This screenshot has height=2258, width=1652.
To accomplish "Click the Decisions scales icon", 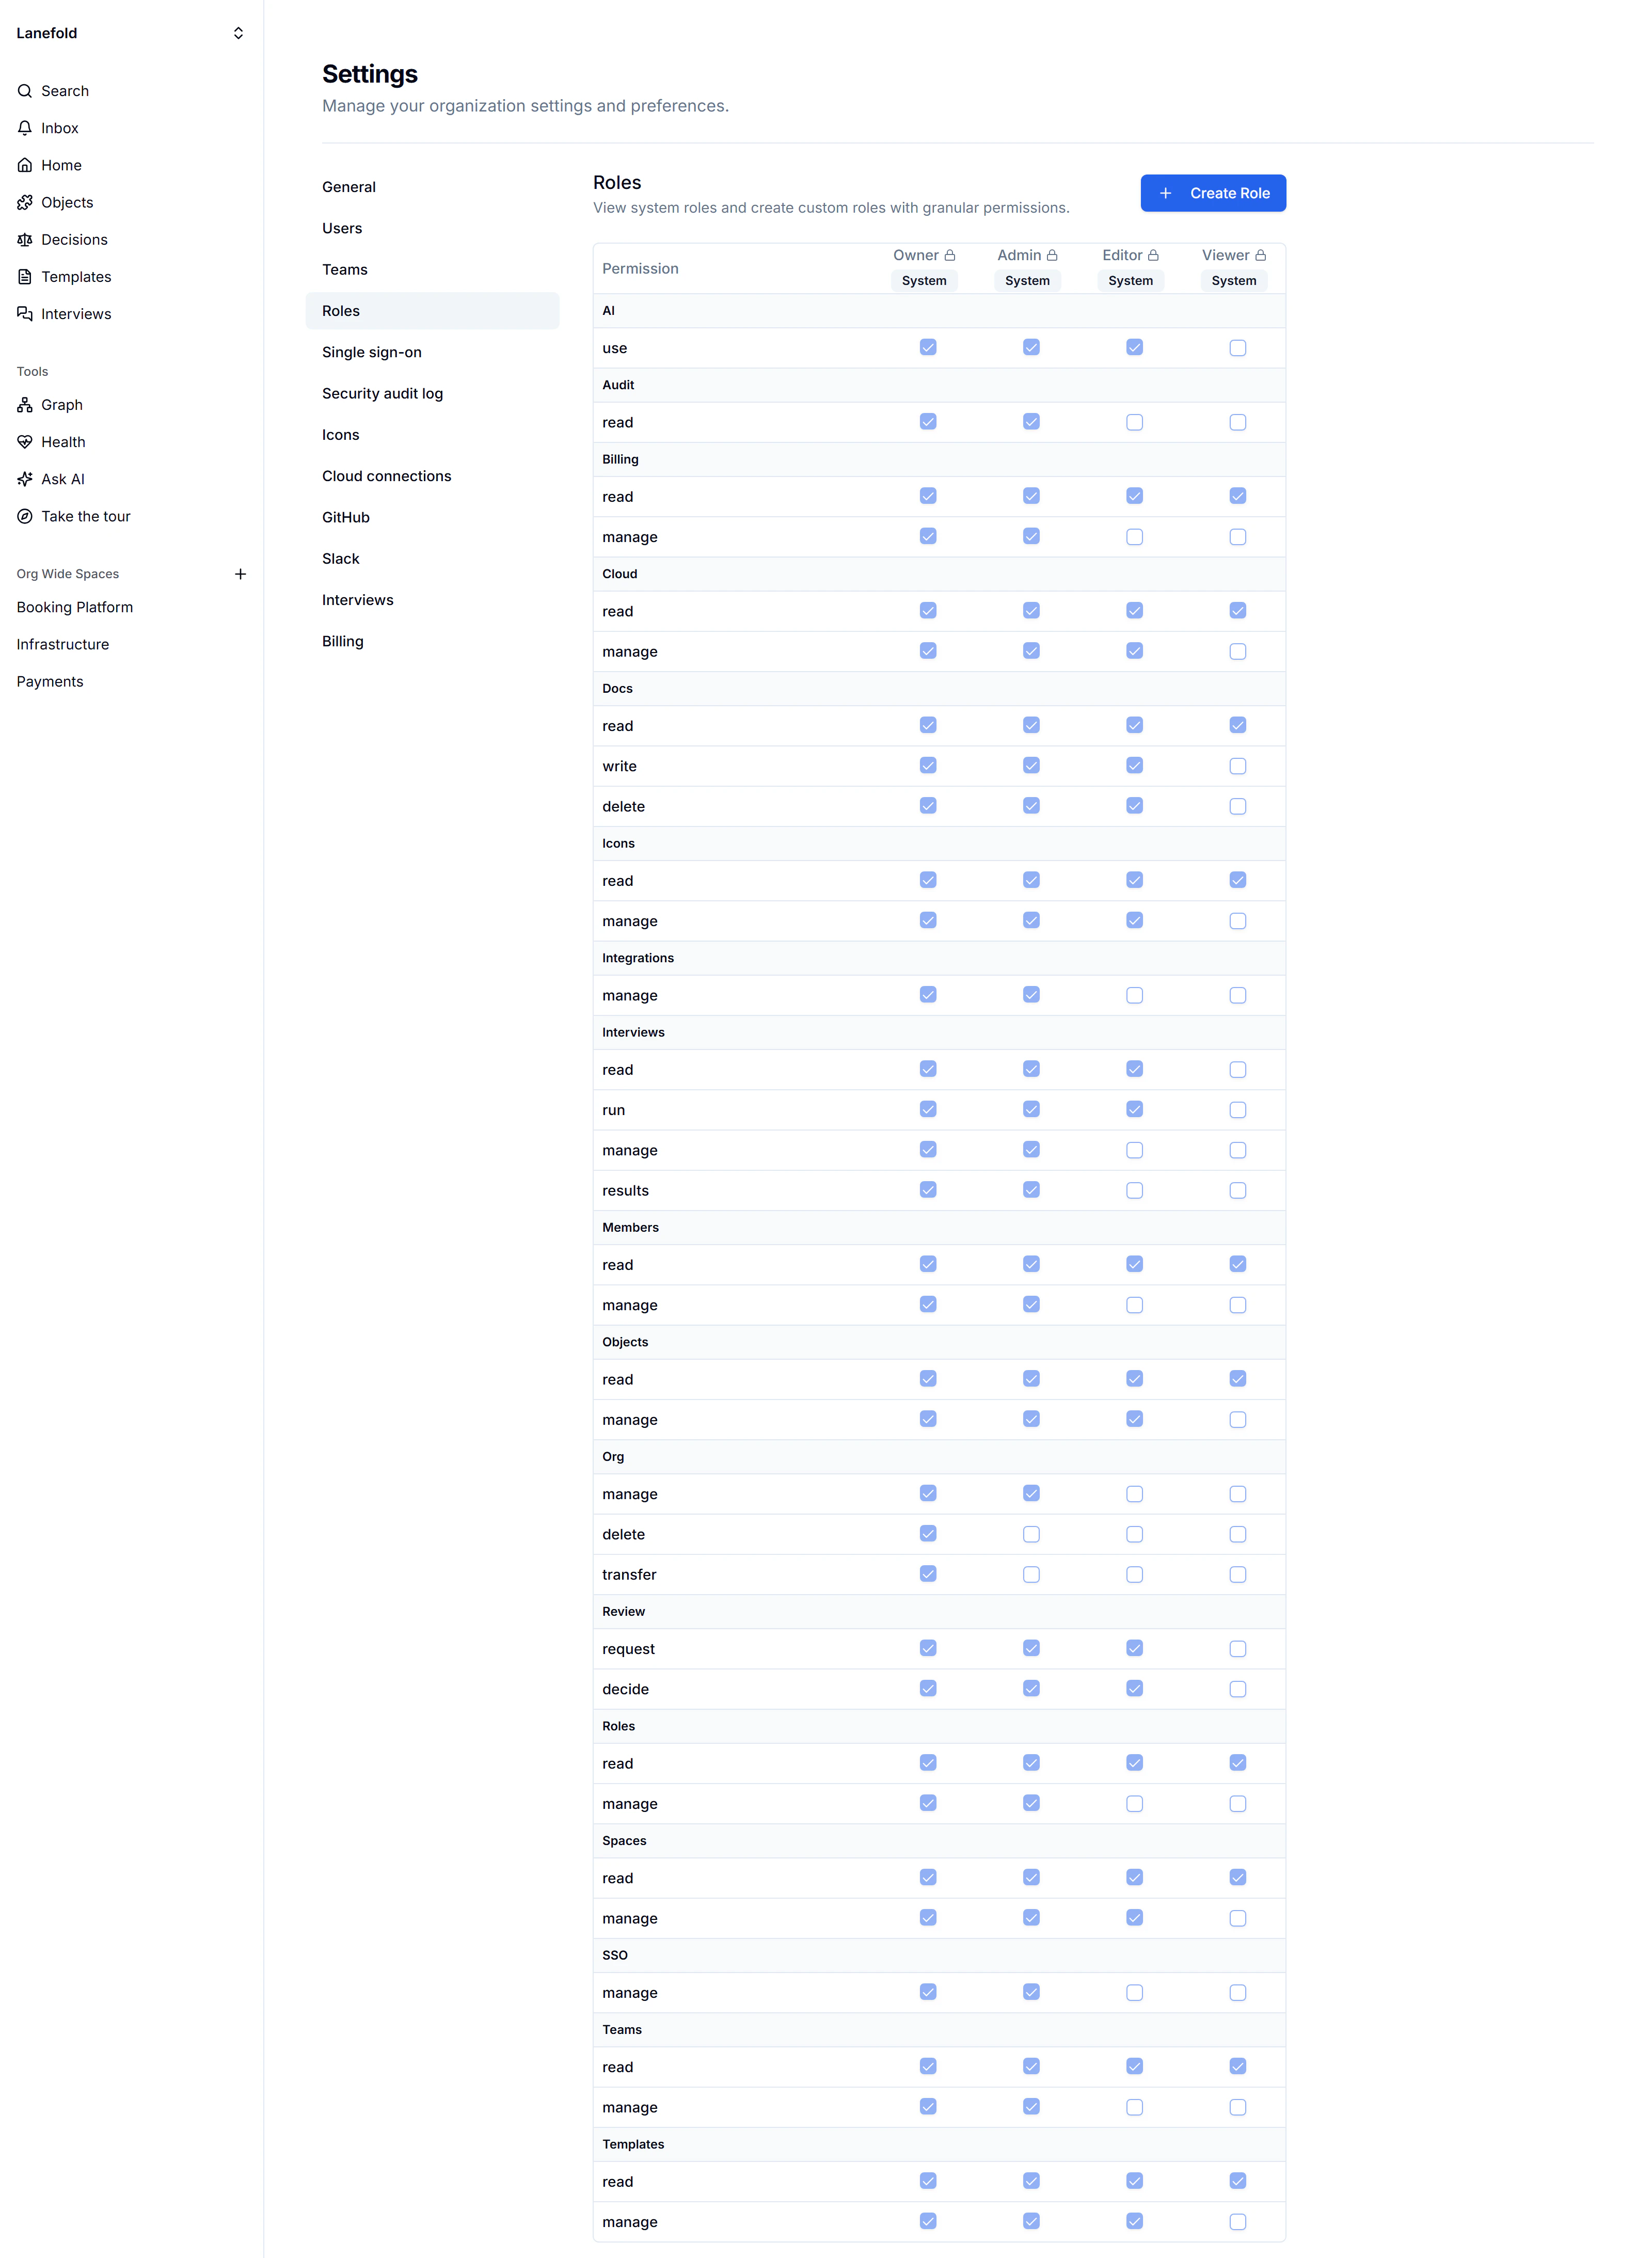I will (x=25, y=240).
